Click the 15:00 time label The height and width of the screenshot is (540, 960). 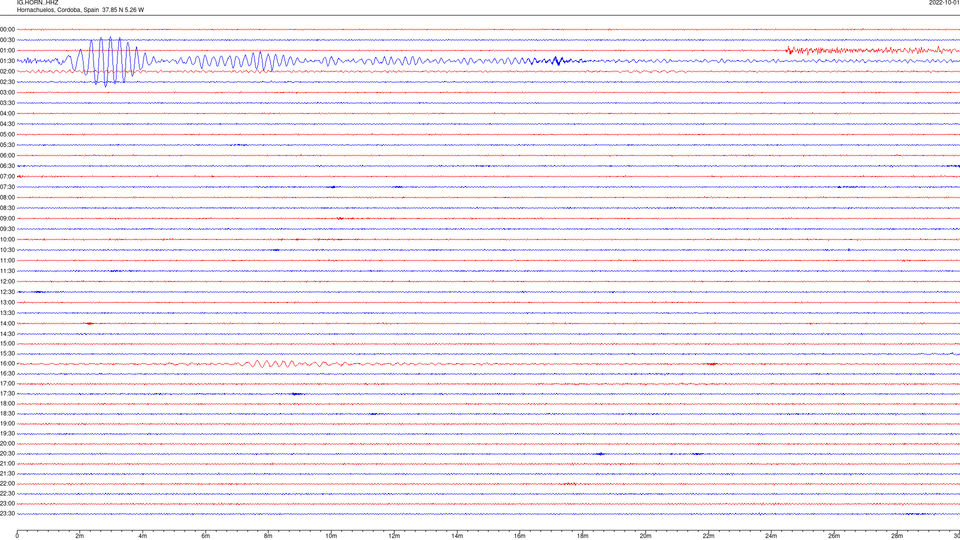pos(7,344)
